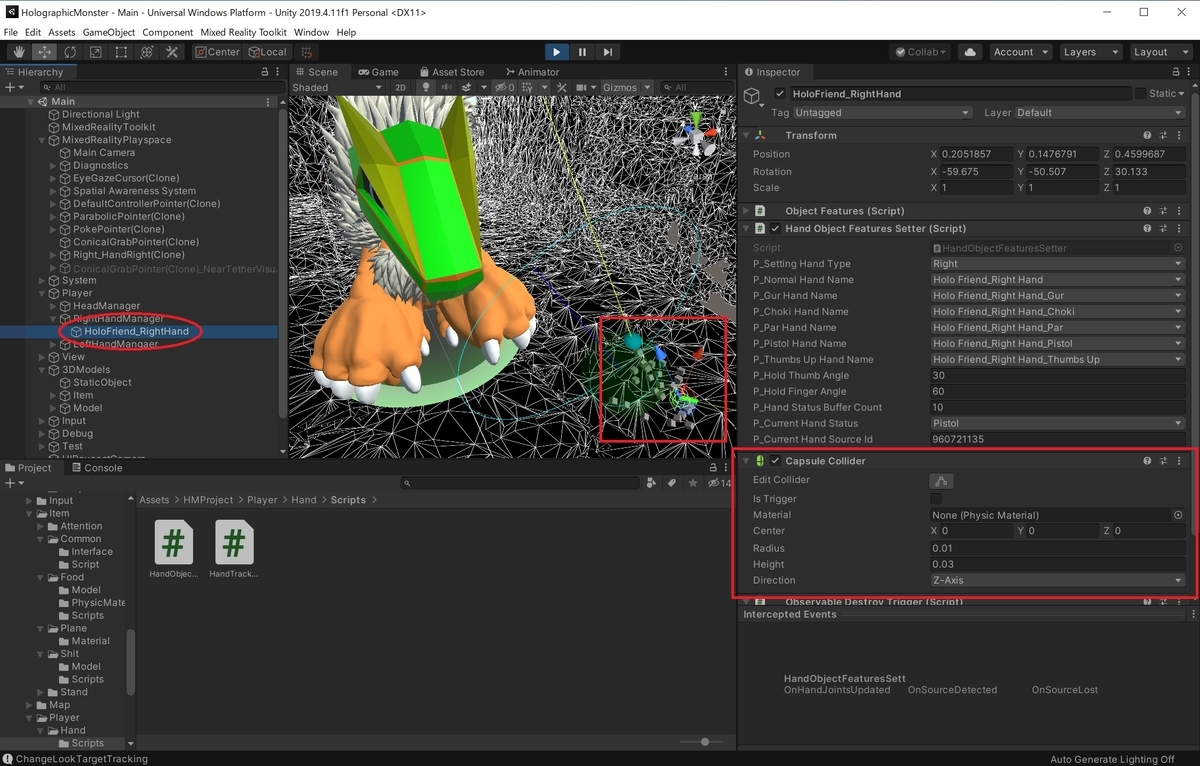The height and width of the screenshot is (766, 1200).
Task: Open Direction Z-Axis dropdown
Action: point(1057,580)
